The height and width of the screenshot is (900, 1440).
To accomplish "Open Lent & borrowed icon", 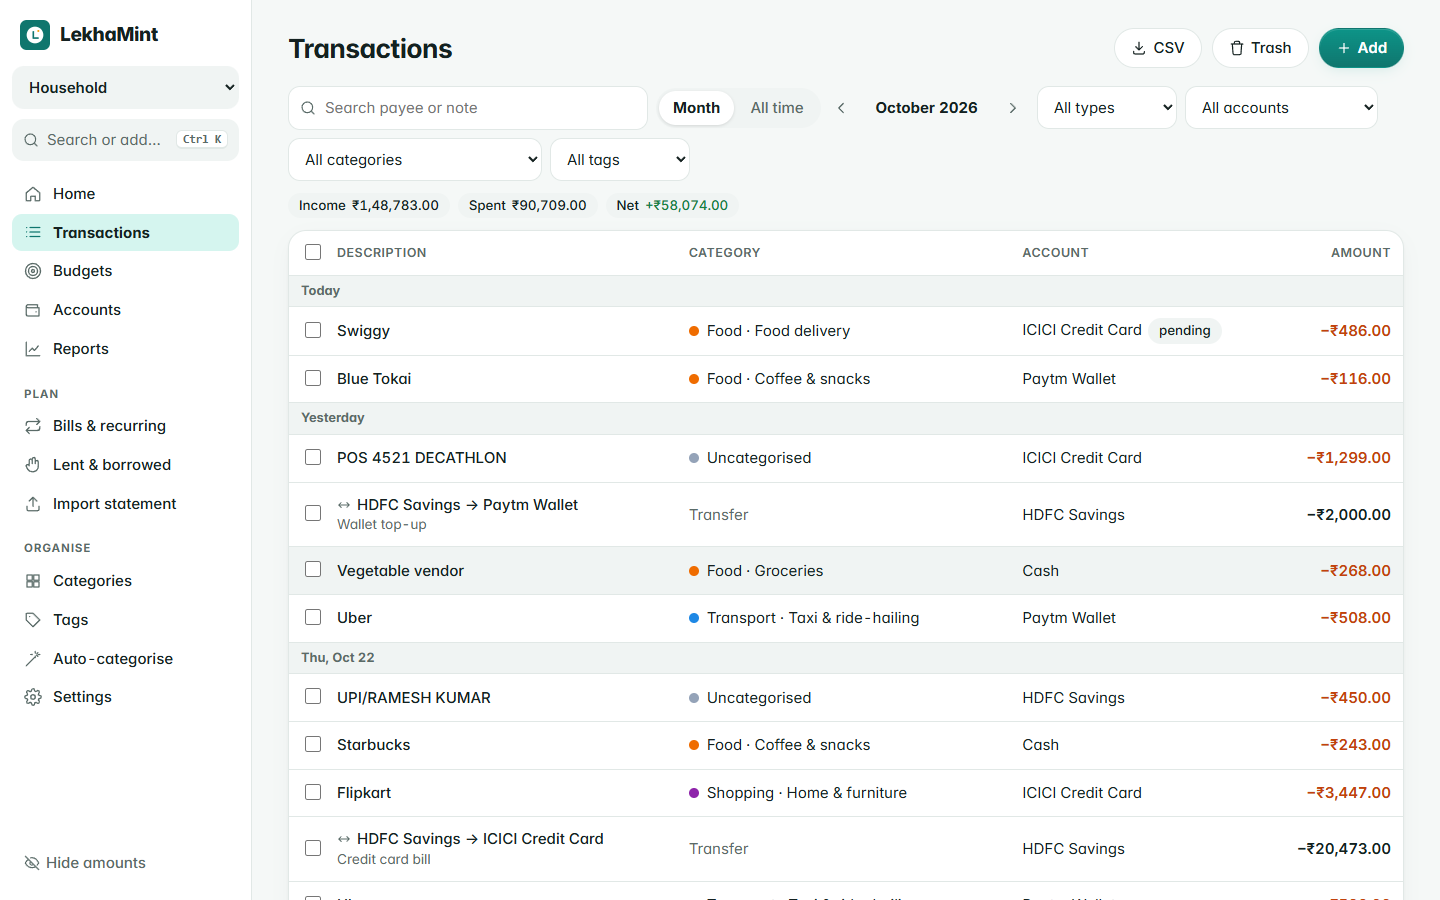I will [33, 465].
